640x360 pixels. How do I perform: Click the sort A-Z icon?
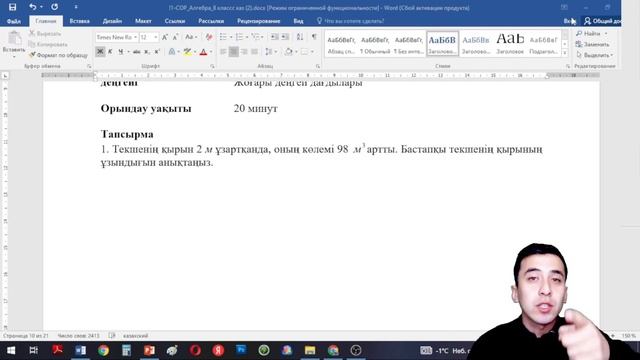click(300, 37)
